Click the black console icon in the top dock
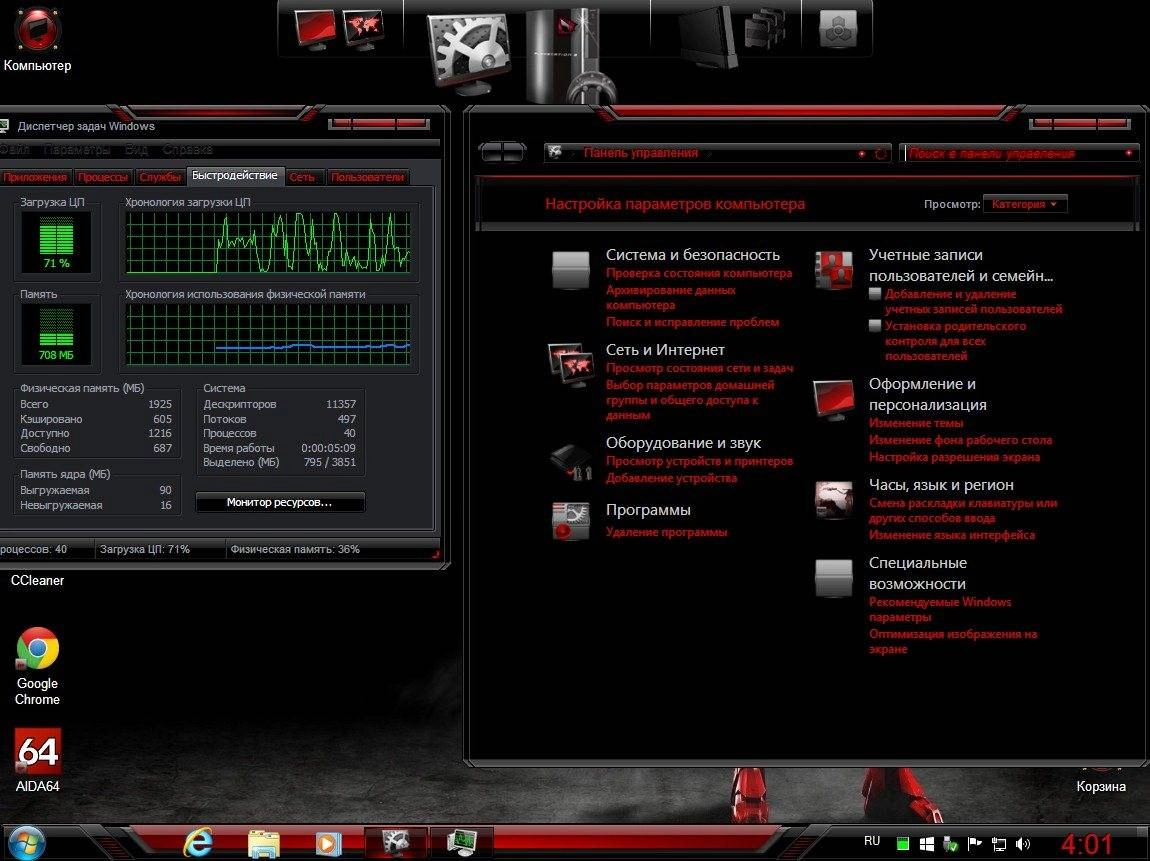Screen dimensions: 1150x861 tap(707, 37)
